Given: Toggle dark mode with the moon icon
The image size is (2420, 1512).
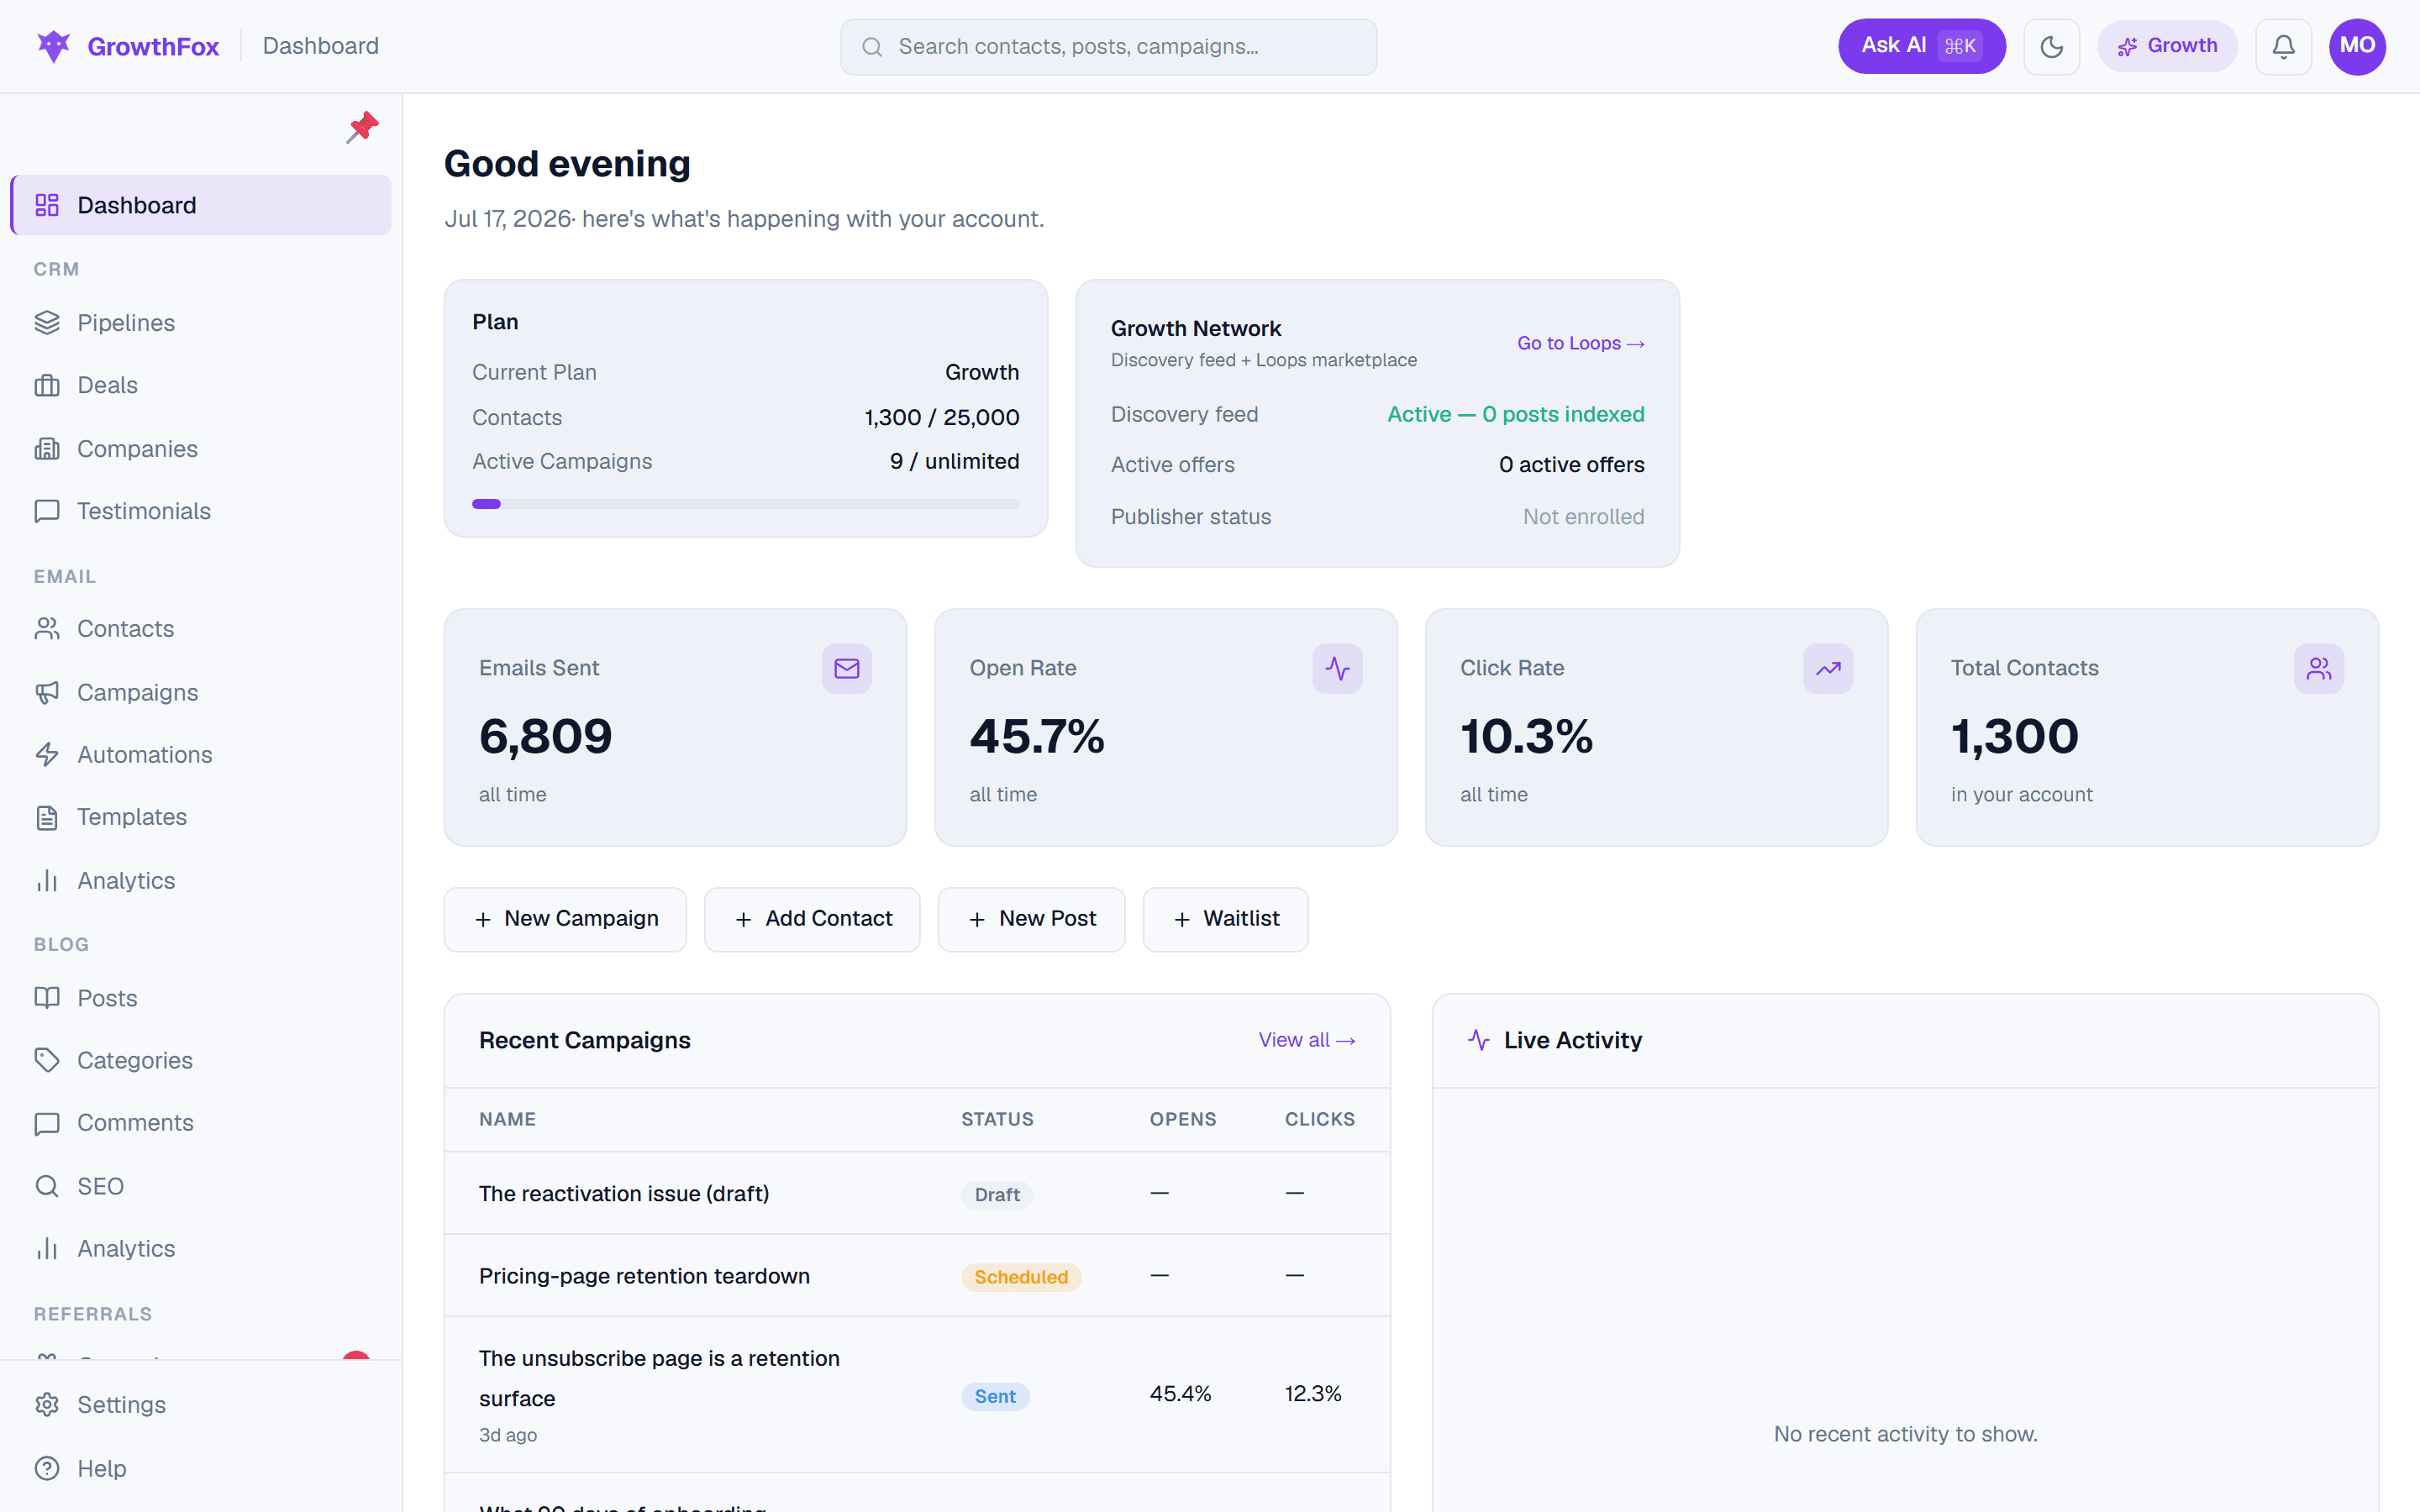Looking at the screenshot, I should tap(2051, 46).
